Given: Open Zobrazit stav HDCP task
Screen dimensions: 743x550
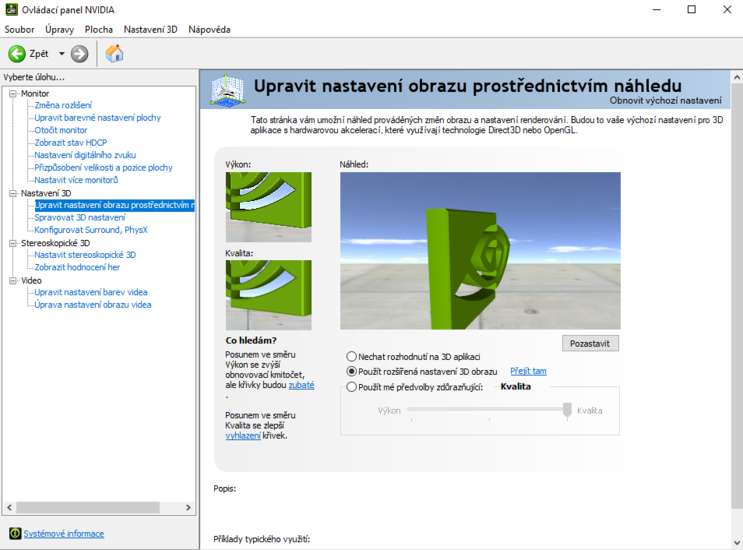Looking at the screenshot, I should click(71, 143).
